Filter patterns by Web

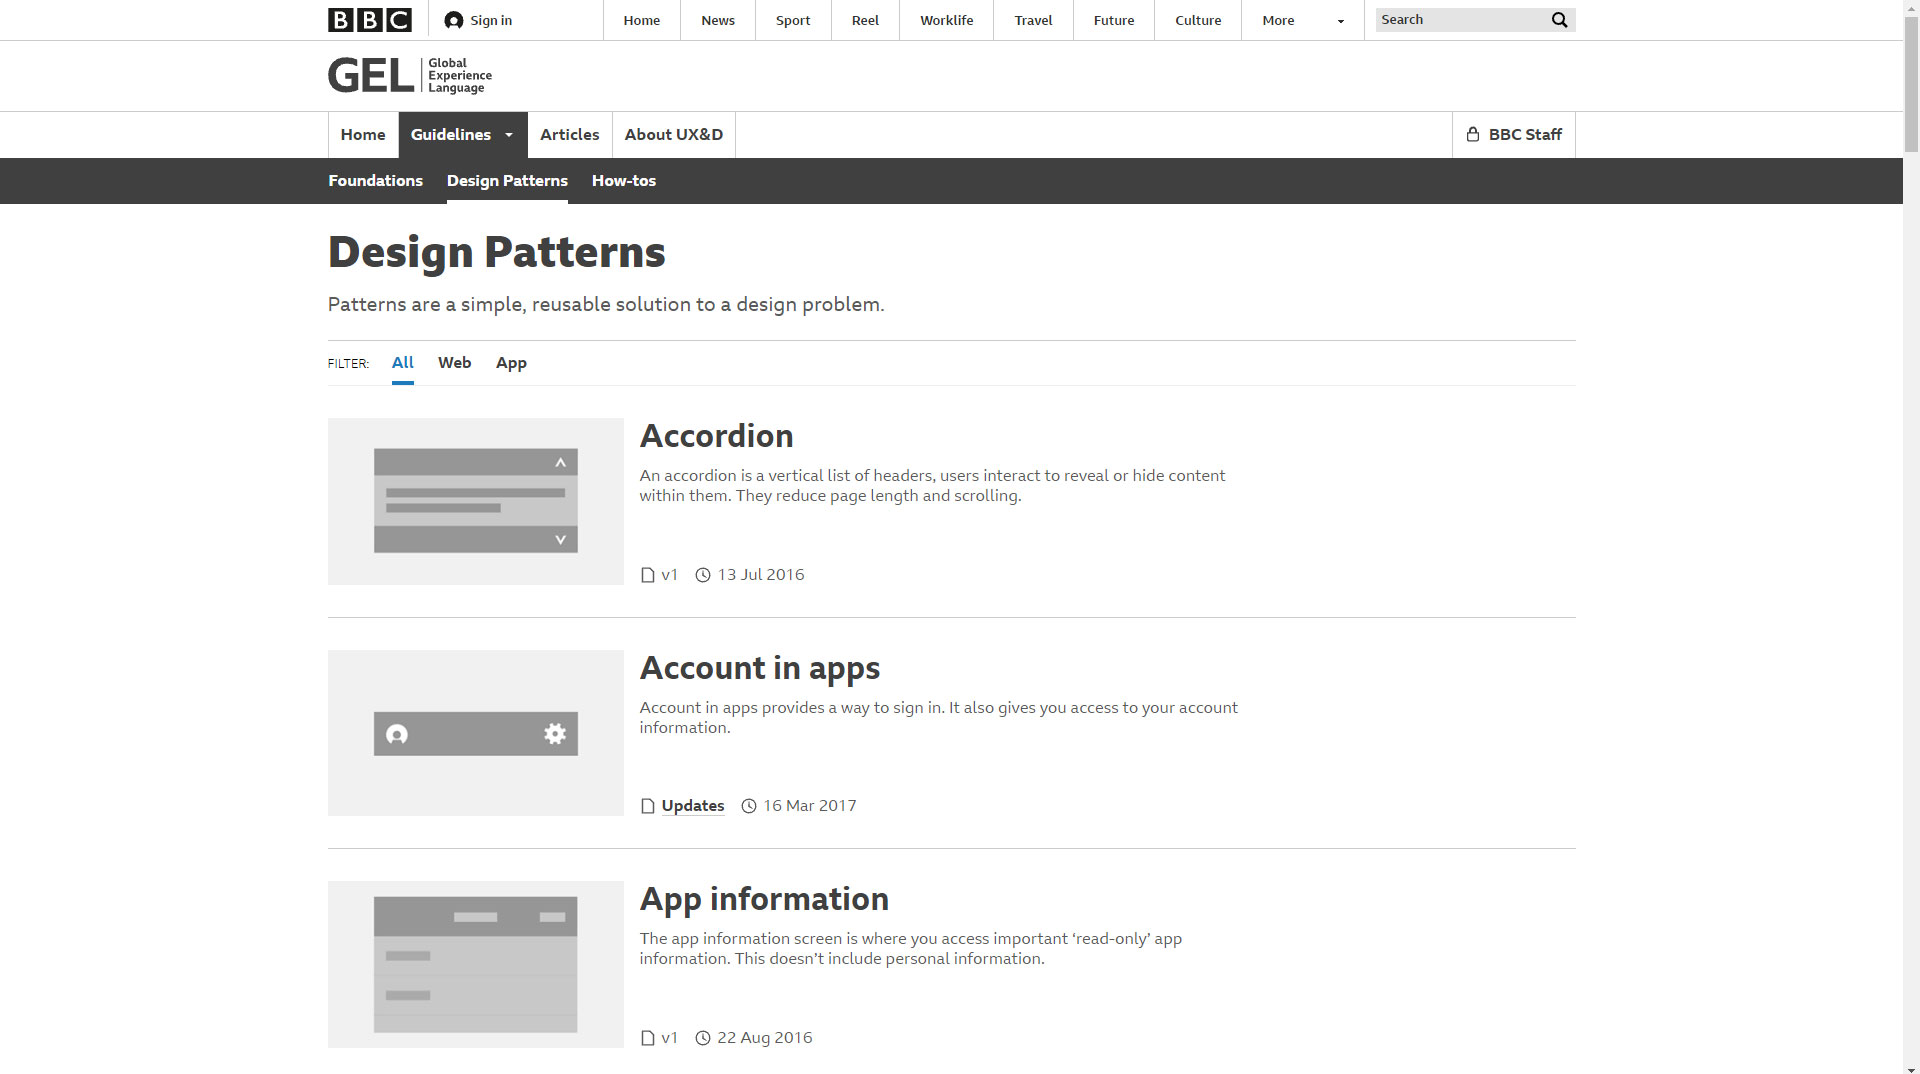(x=454, y=363)
